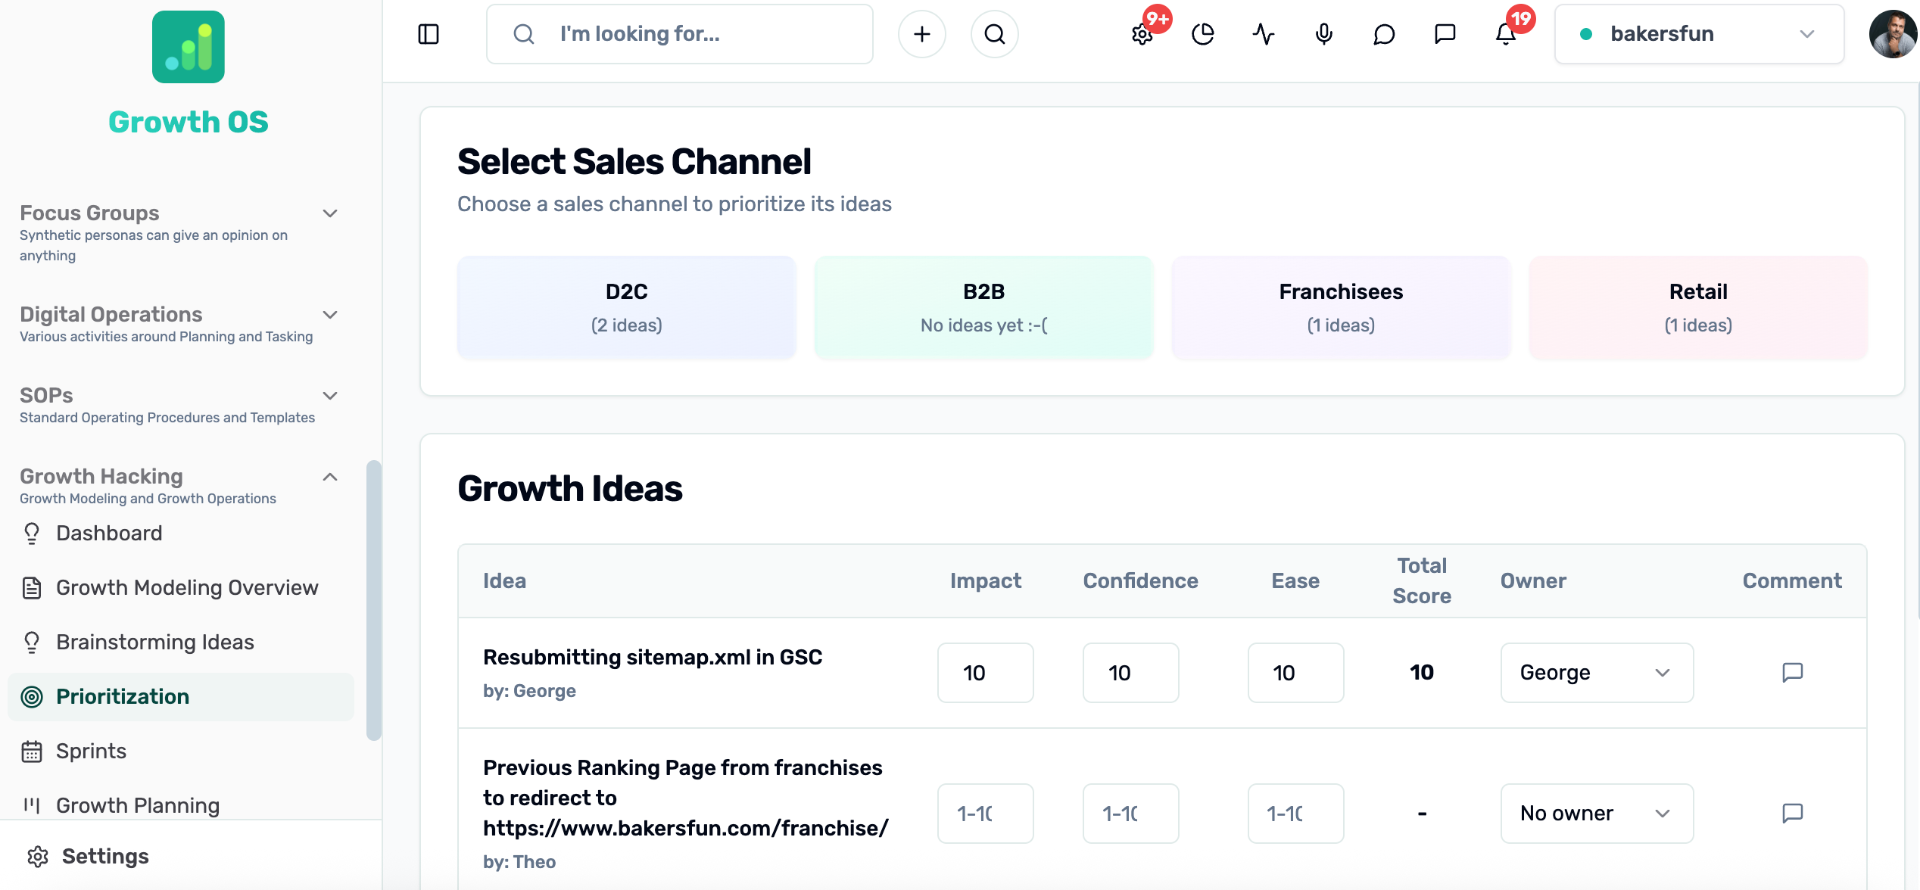Open the George owner dropdown

(x=1597, y=672)
